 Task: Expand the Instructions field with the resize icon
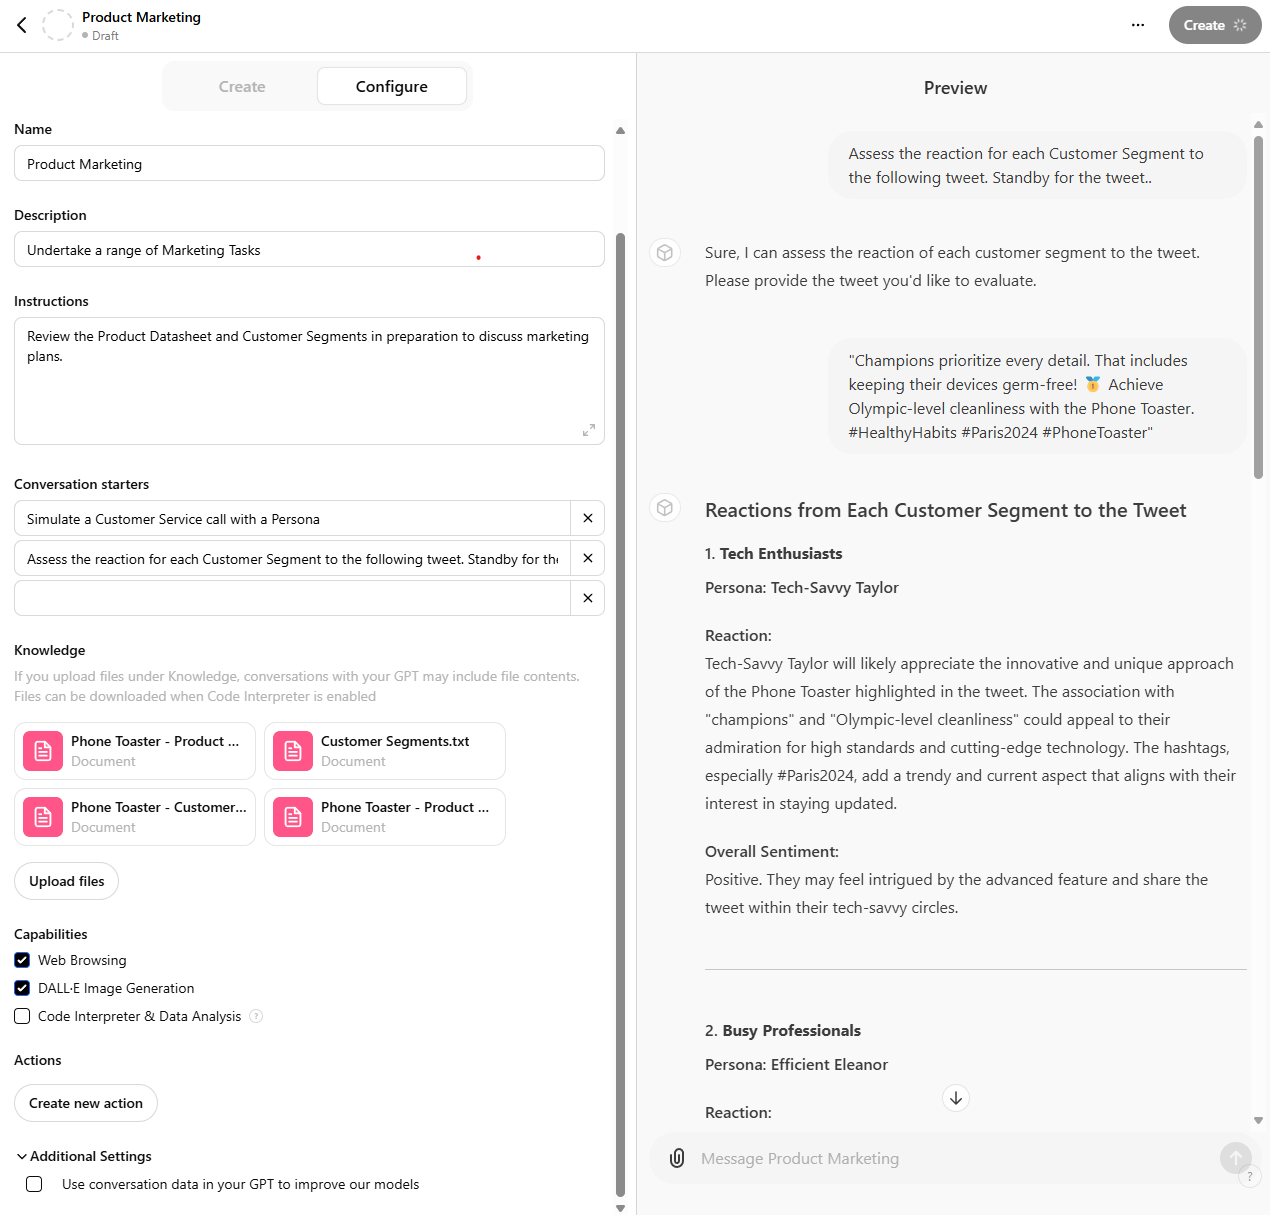(x=590, y=431)
